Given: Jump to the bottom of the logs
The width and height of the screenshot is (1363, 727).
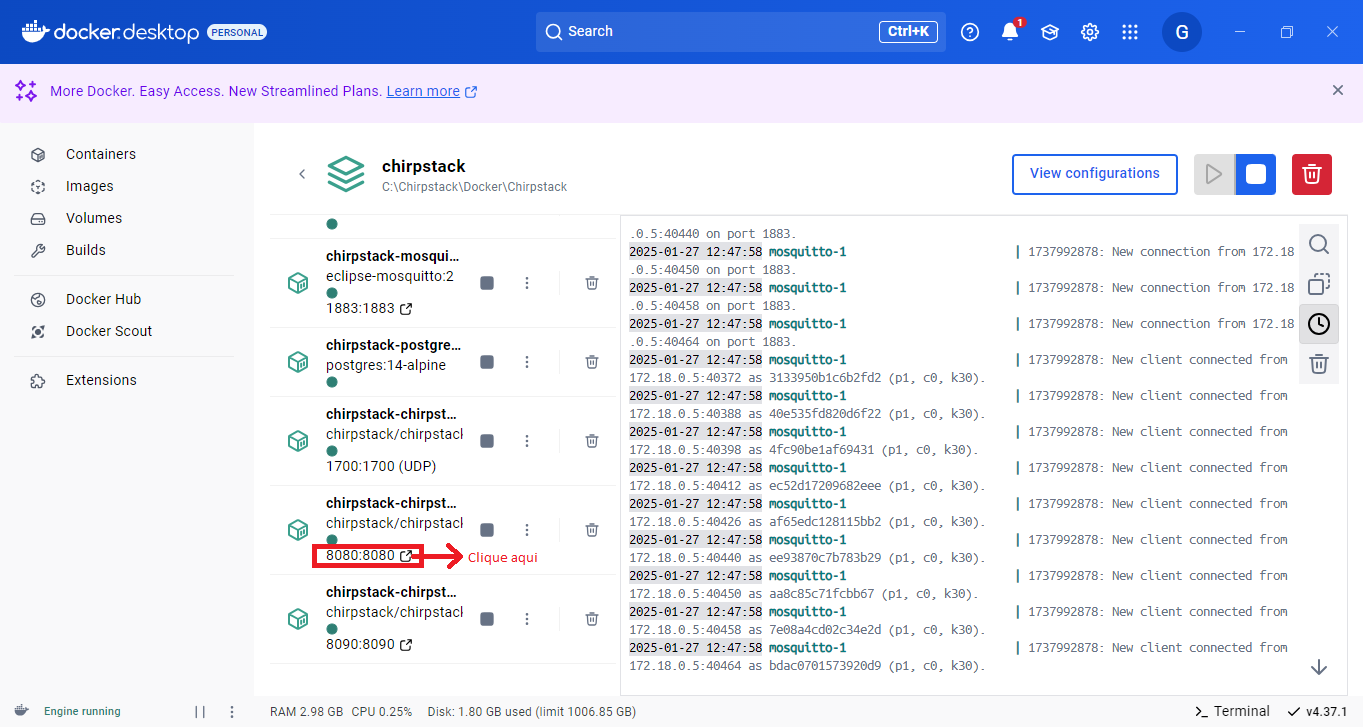Looking at the screenshot, I should pos(1318,667).
